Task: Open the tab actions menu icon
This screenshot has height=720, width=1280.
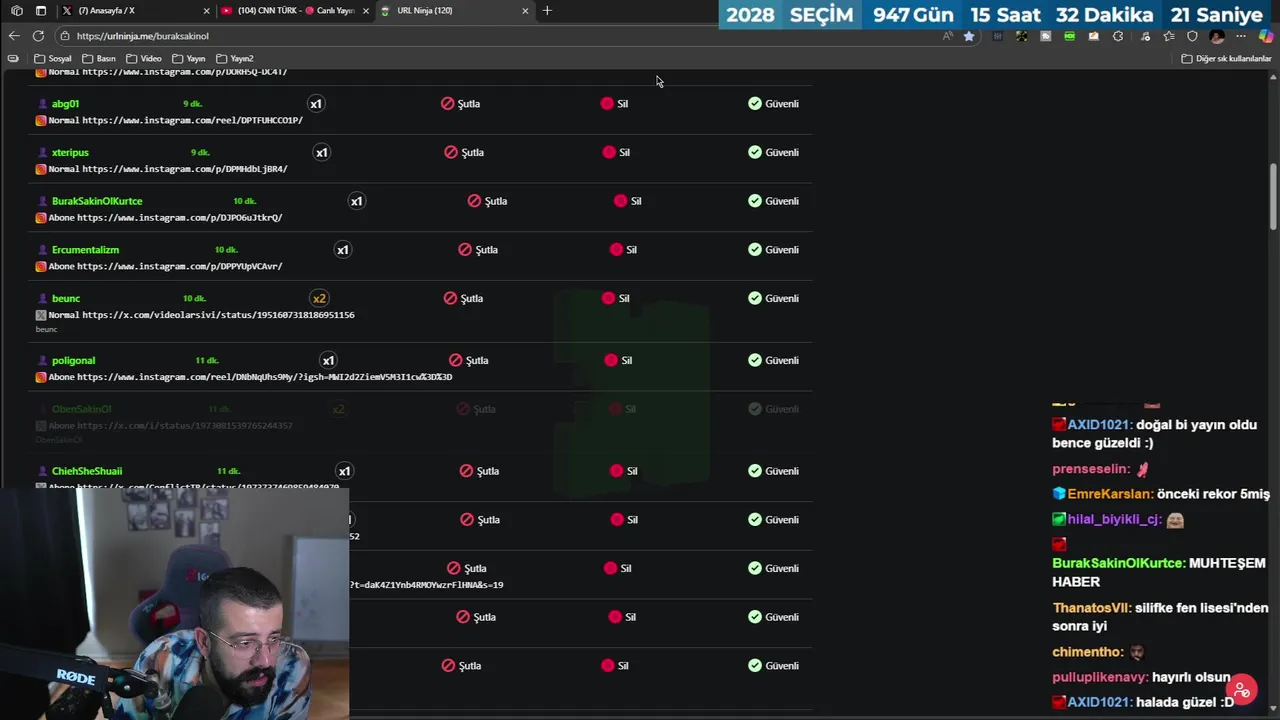Action: tap(41, 11)
